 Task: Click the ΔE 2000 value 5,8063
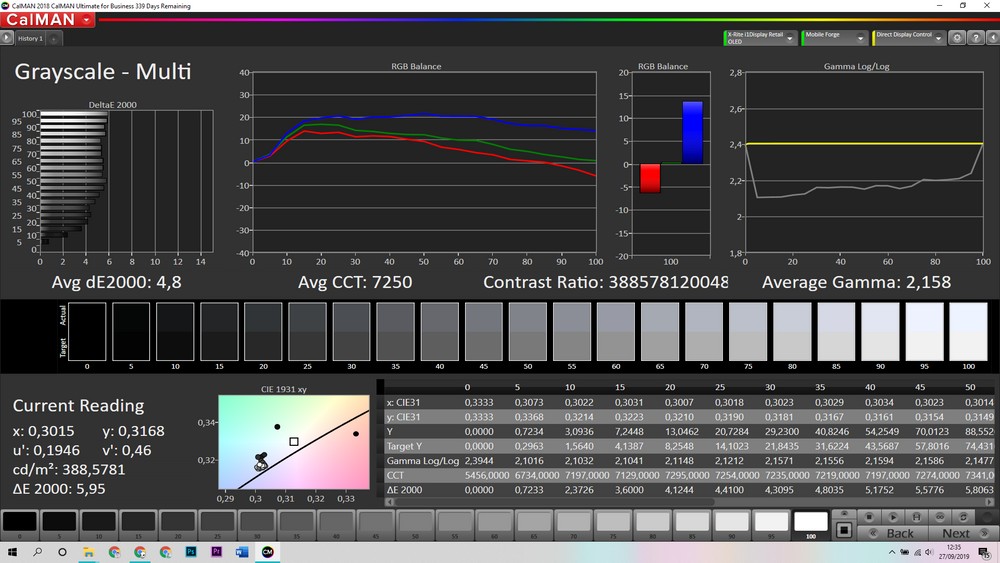coord(979,490)
